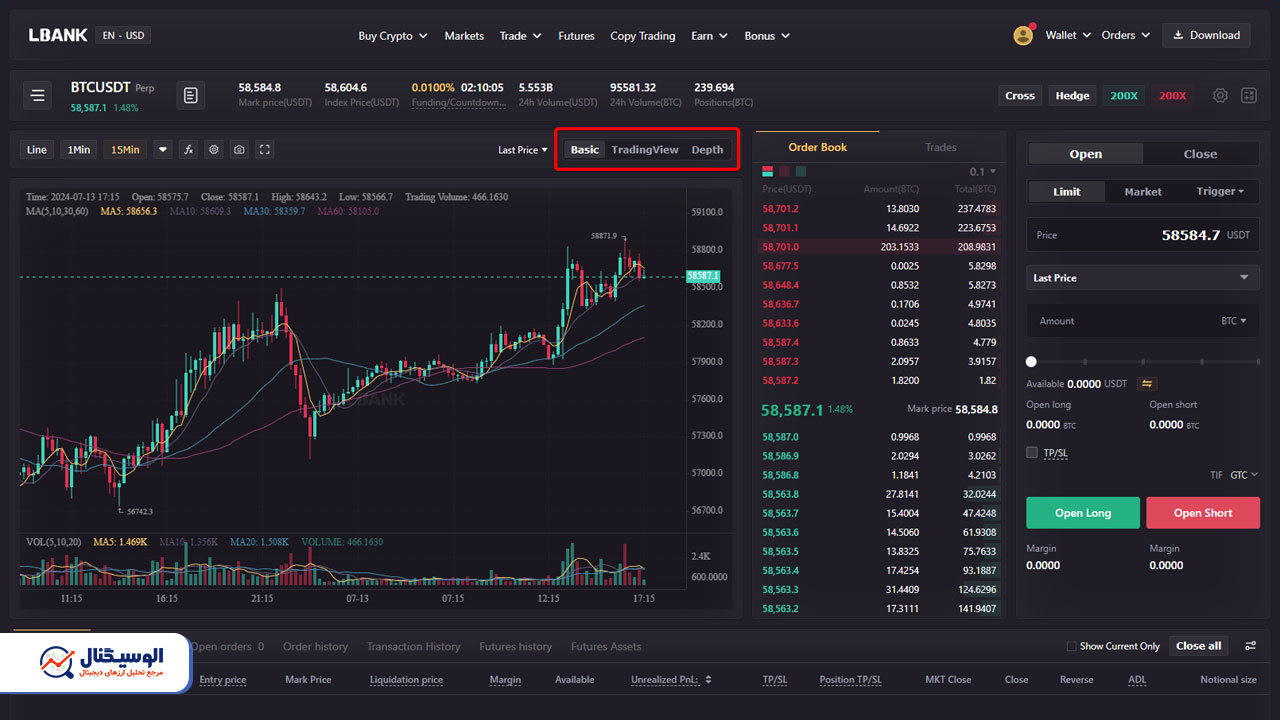Click the Hedge position mode button
The height and width of the screenshot is (720, 1280).
(x=1072, y=96)
